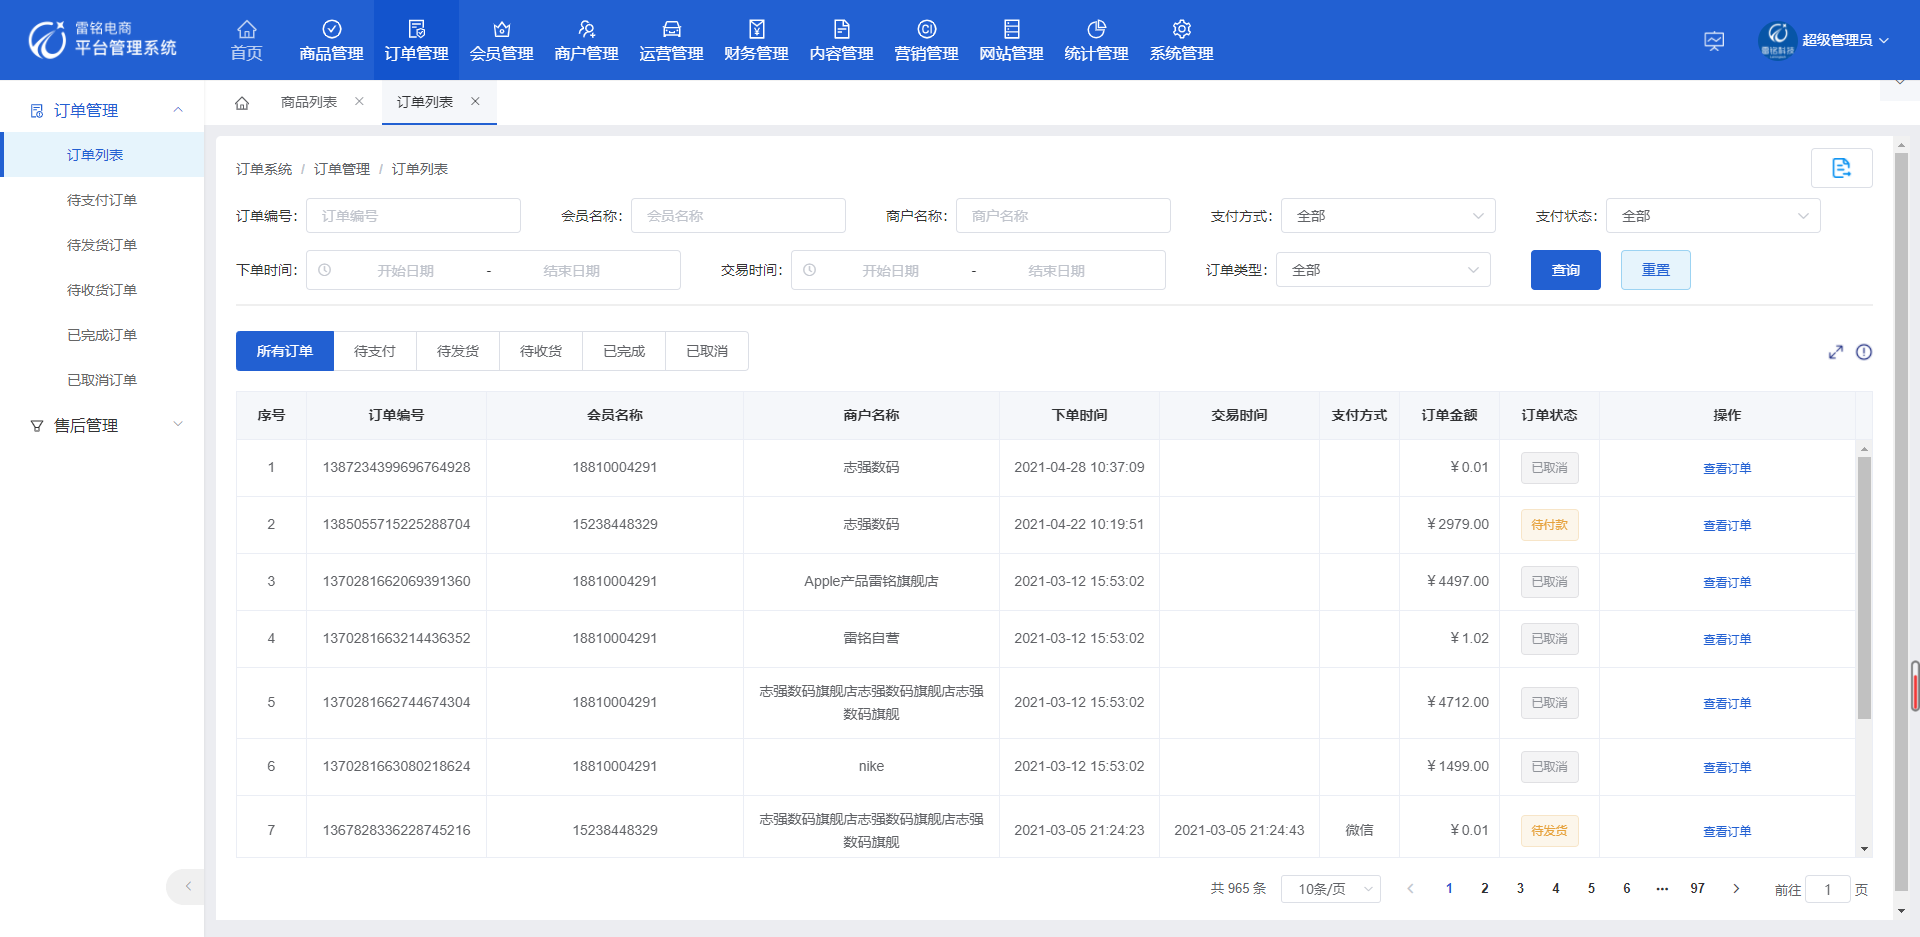
Task: Click the home icon in tab bar
Action: click(x=242, y=103)
